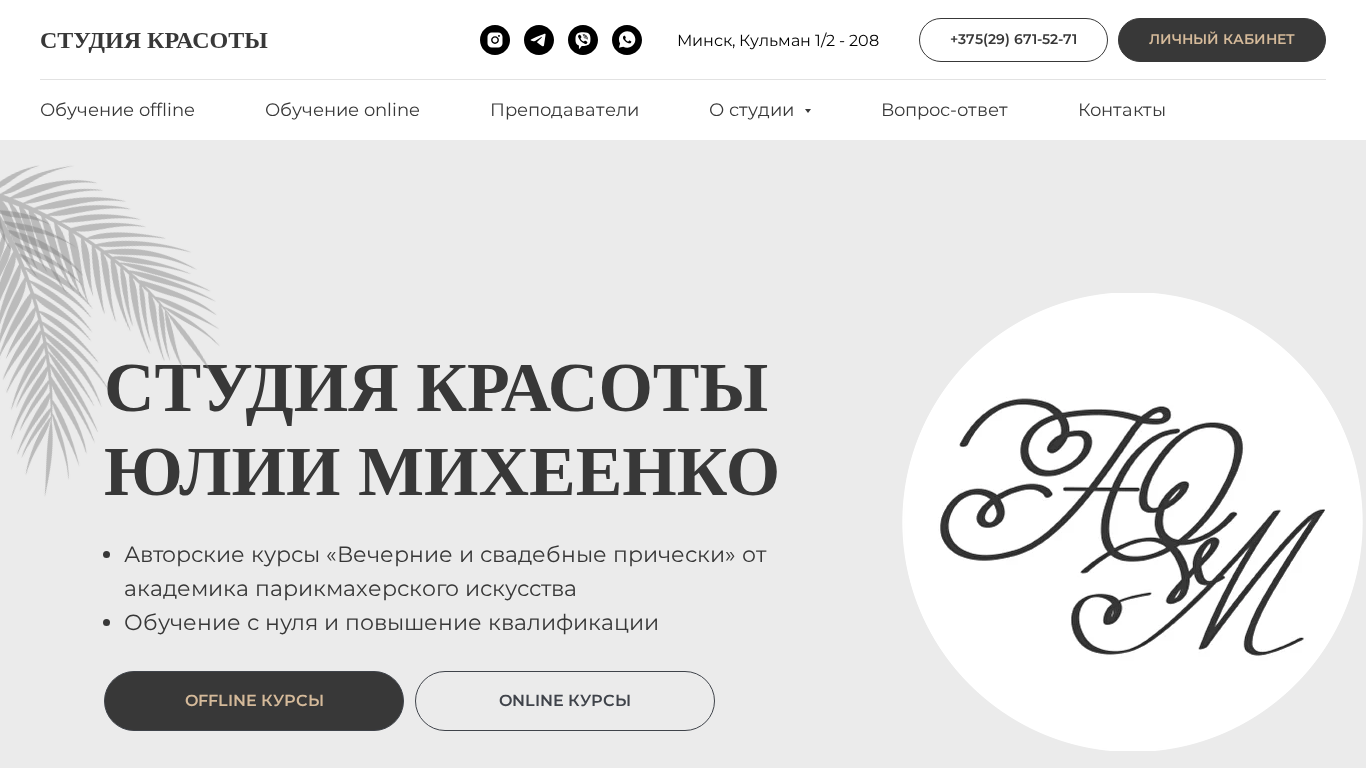Click the ONLINE КУРСЫ button
The image size is (1366, 768).
[565, 701]
